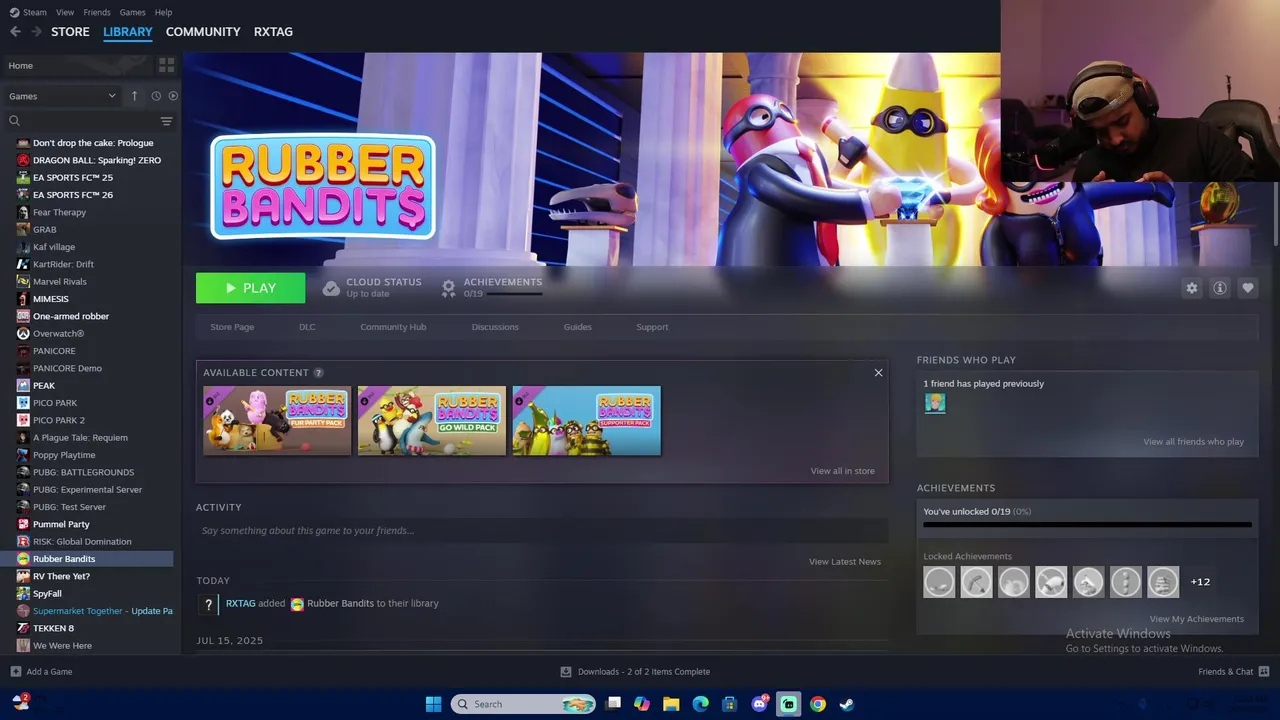Switch to the STORE tab
Screen dimensions: 1280x720
click(70, 32)
